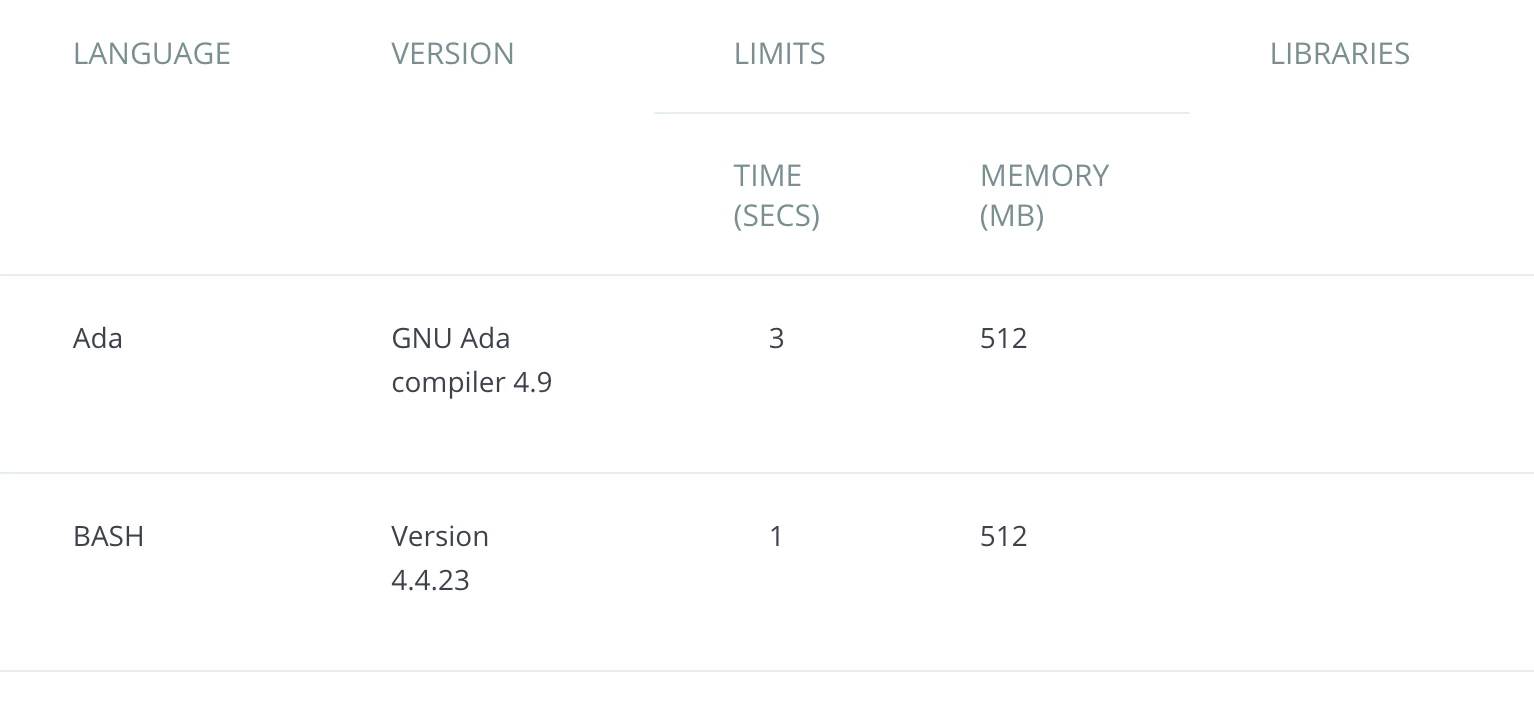
Task: Click the divider line under LIMITS
Action: [x=922, y=113]
